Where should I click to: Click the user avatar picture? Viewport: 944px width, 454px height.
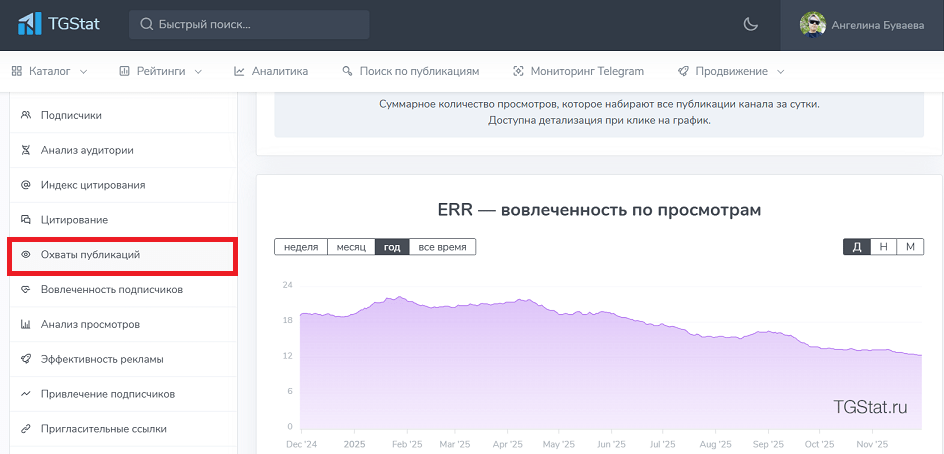click(813, 25)
